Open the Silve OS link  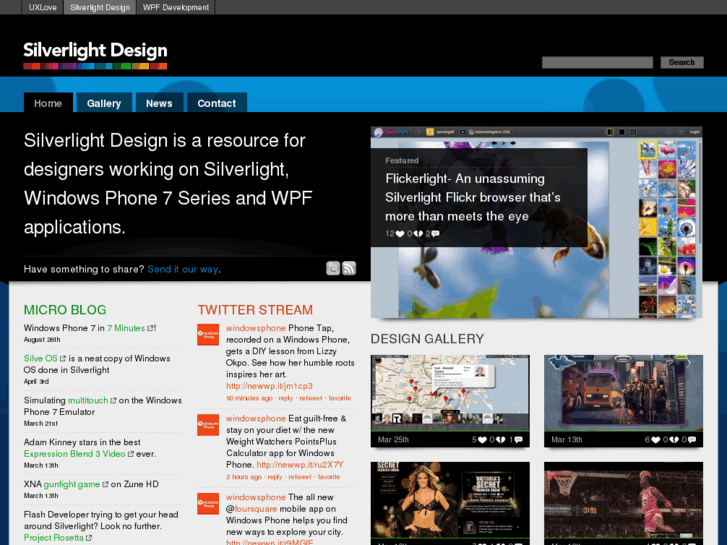[x=41, y=359]
